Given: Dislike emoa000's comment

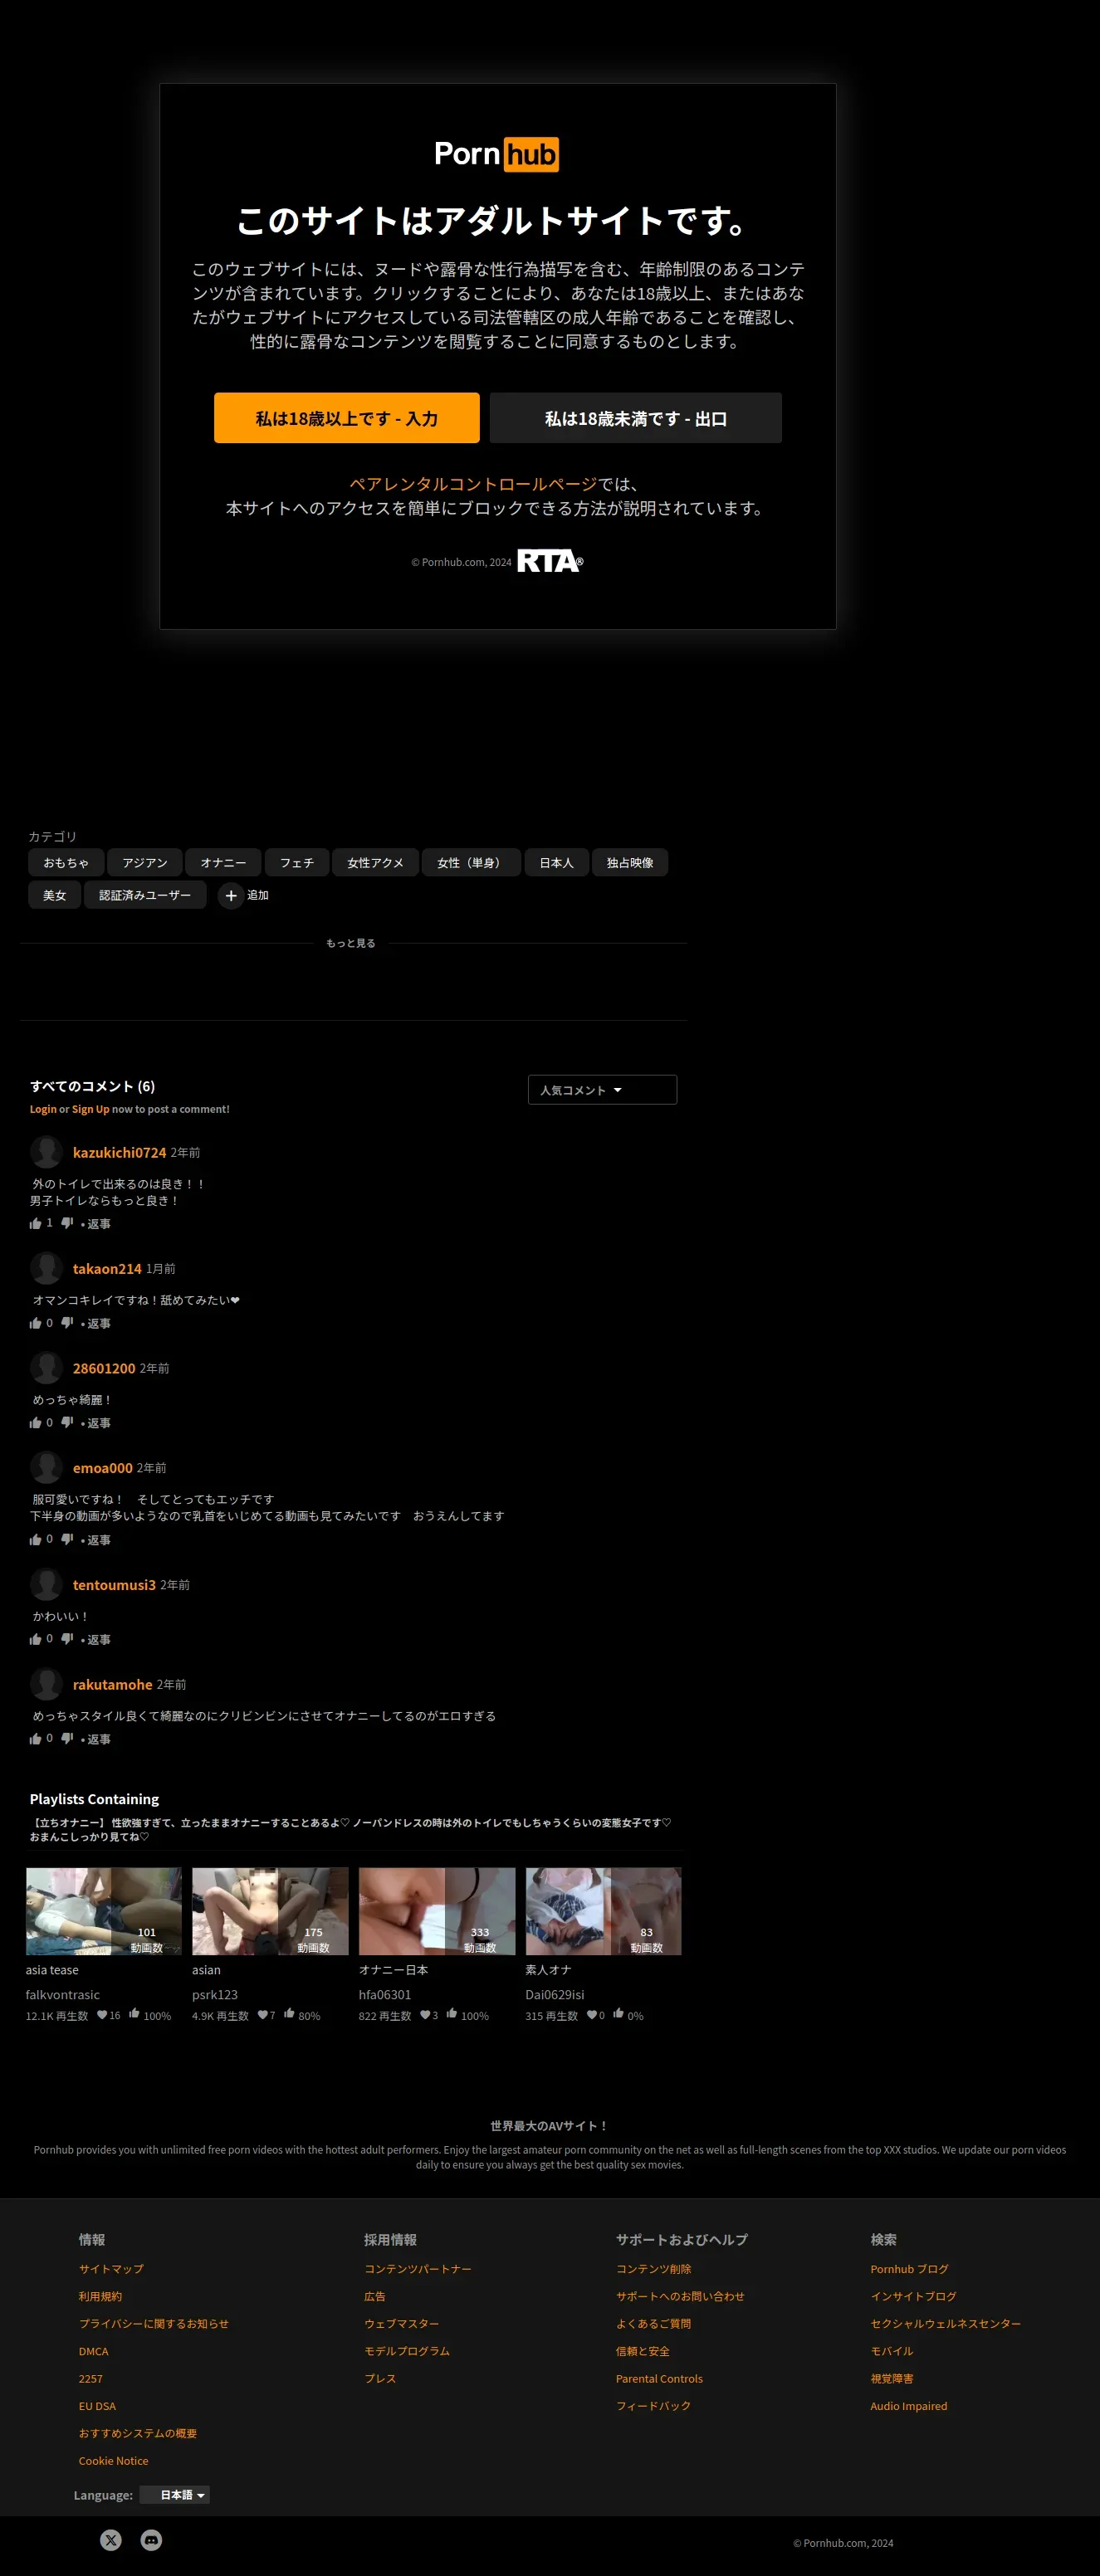Looking at the screenshot, I should (x=67, y=1539).
